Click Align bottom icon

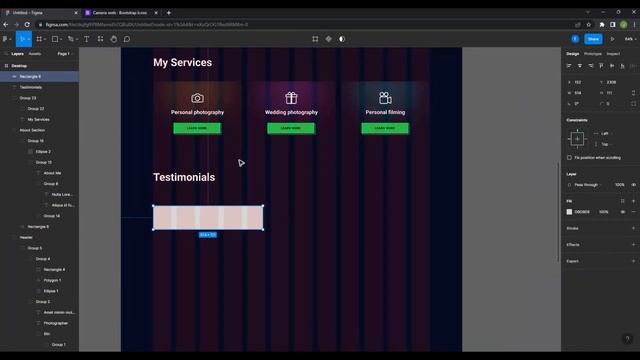(622, 66)
